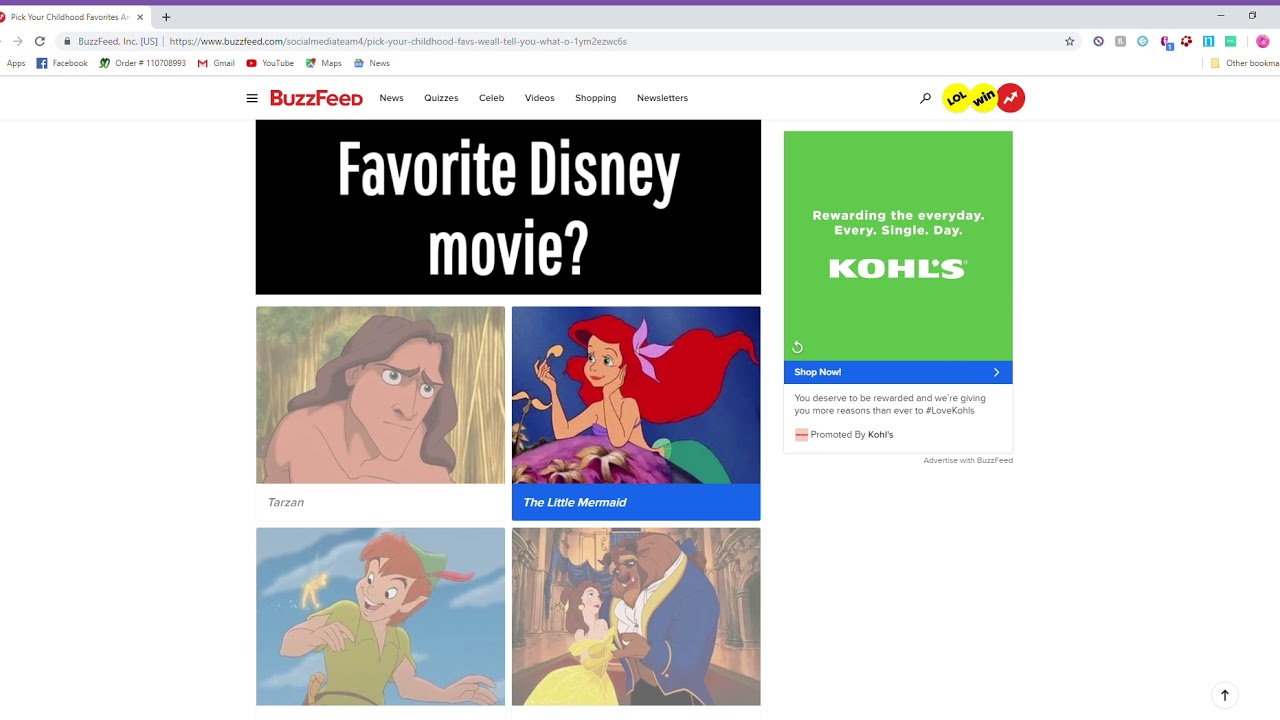Open the Facebook bookmark
Screen dimensions: 1280x720
(62, 63)
